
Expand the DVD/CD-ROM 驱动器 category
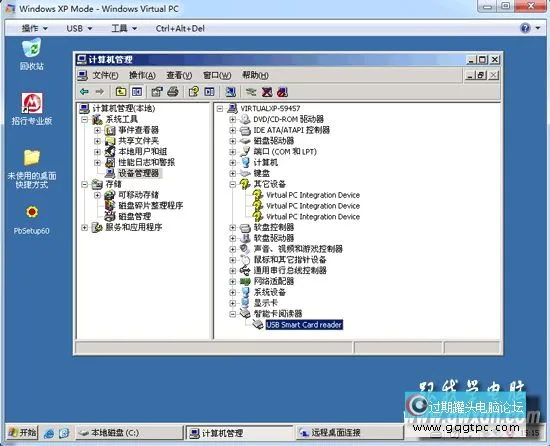233,120
